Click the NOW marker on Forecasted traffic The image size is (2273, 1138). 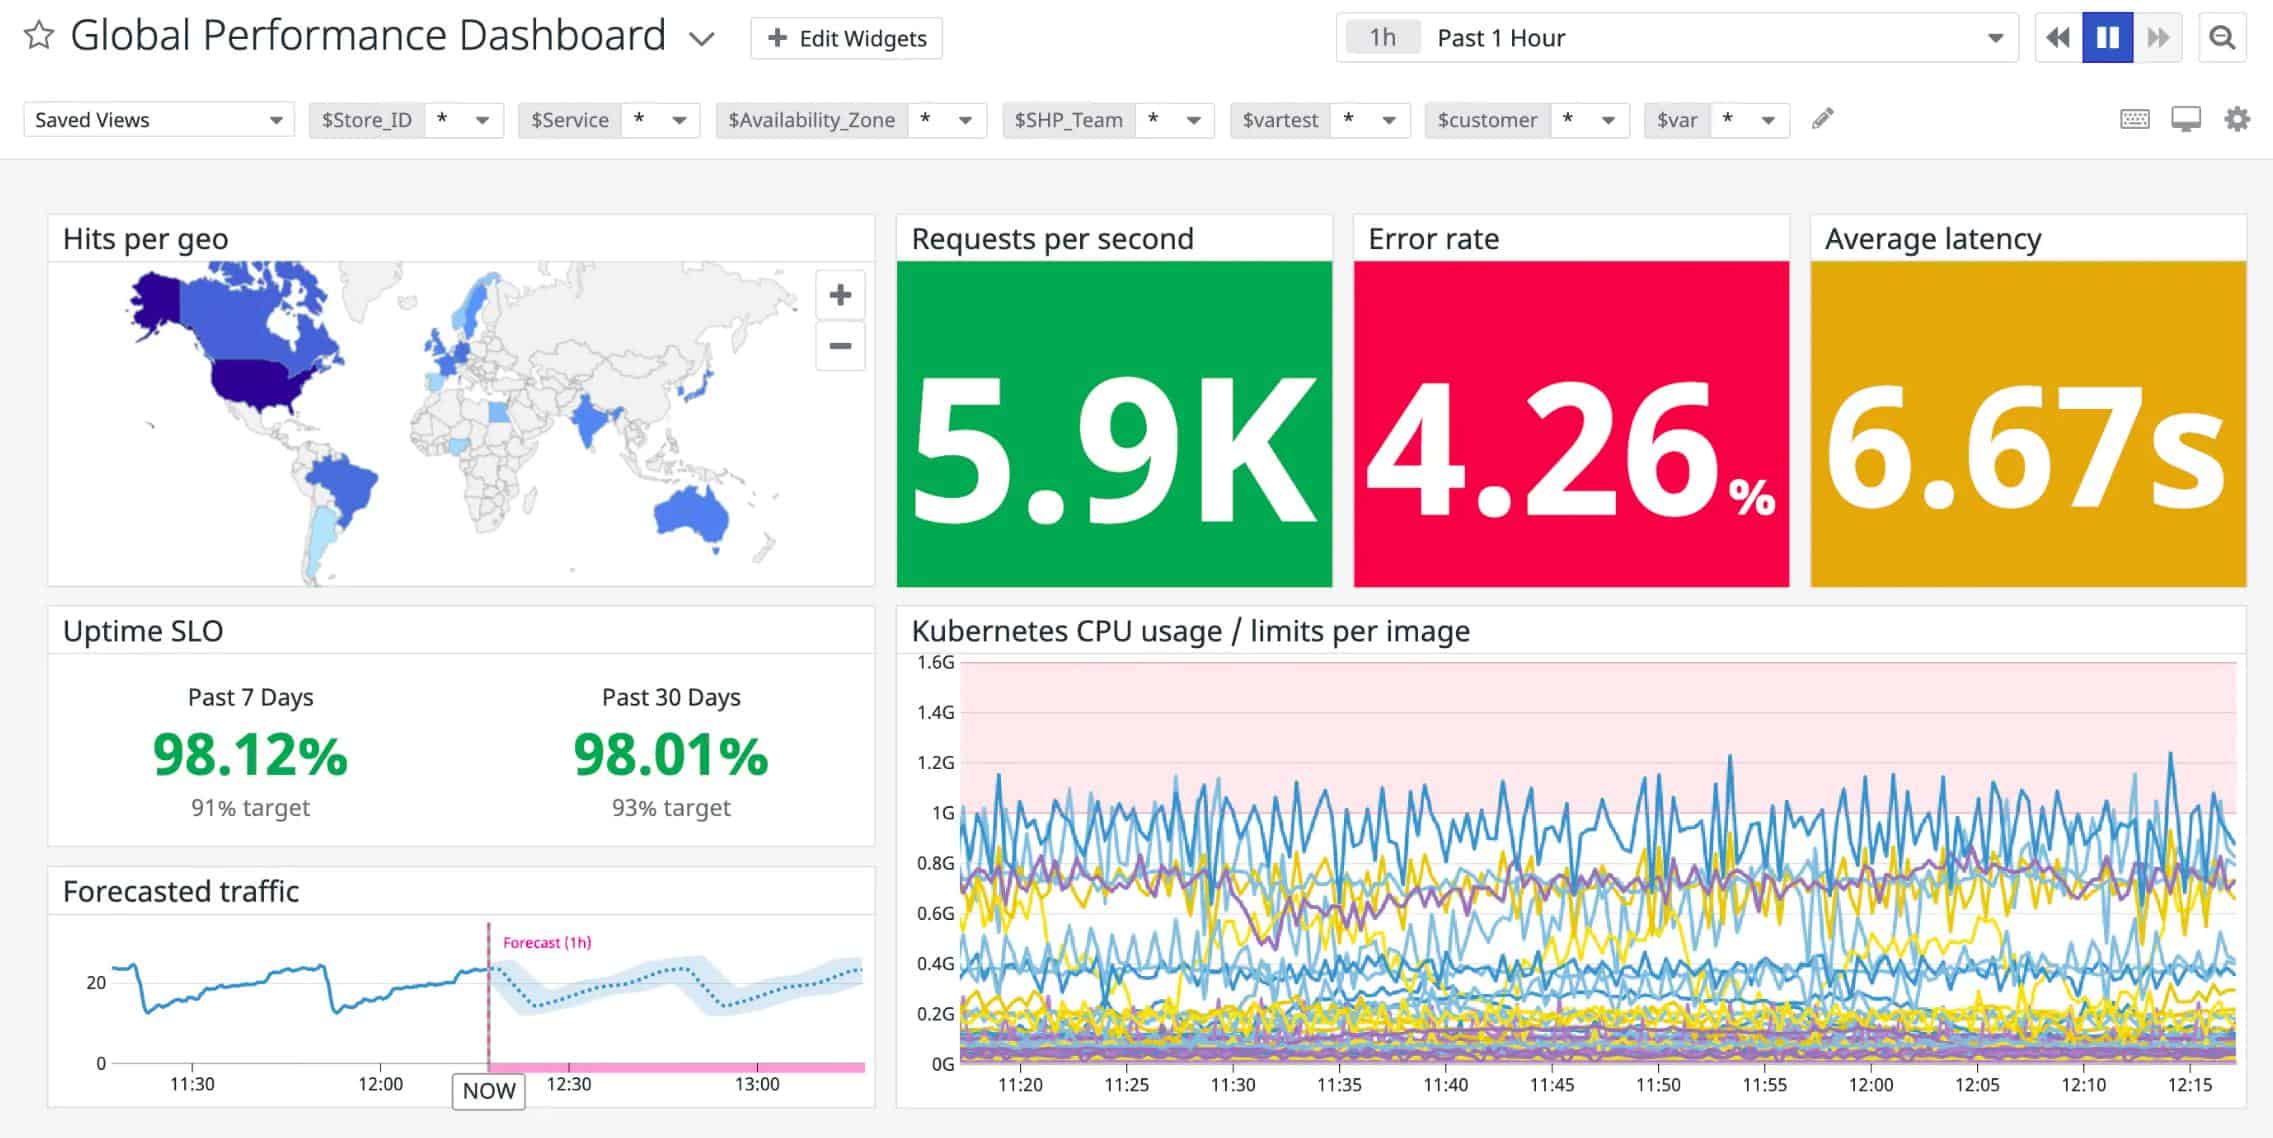coord(488,1091)
